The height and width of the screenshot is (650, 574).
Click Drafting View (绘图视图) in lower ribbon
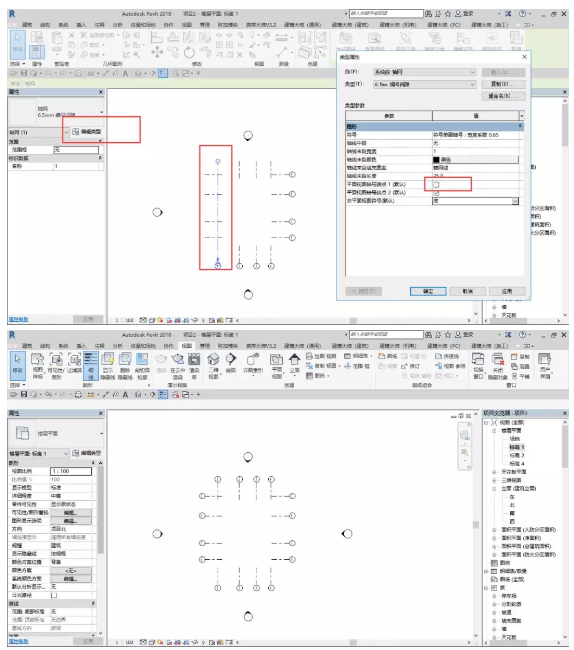point(321,356)
